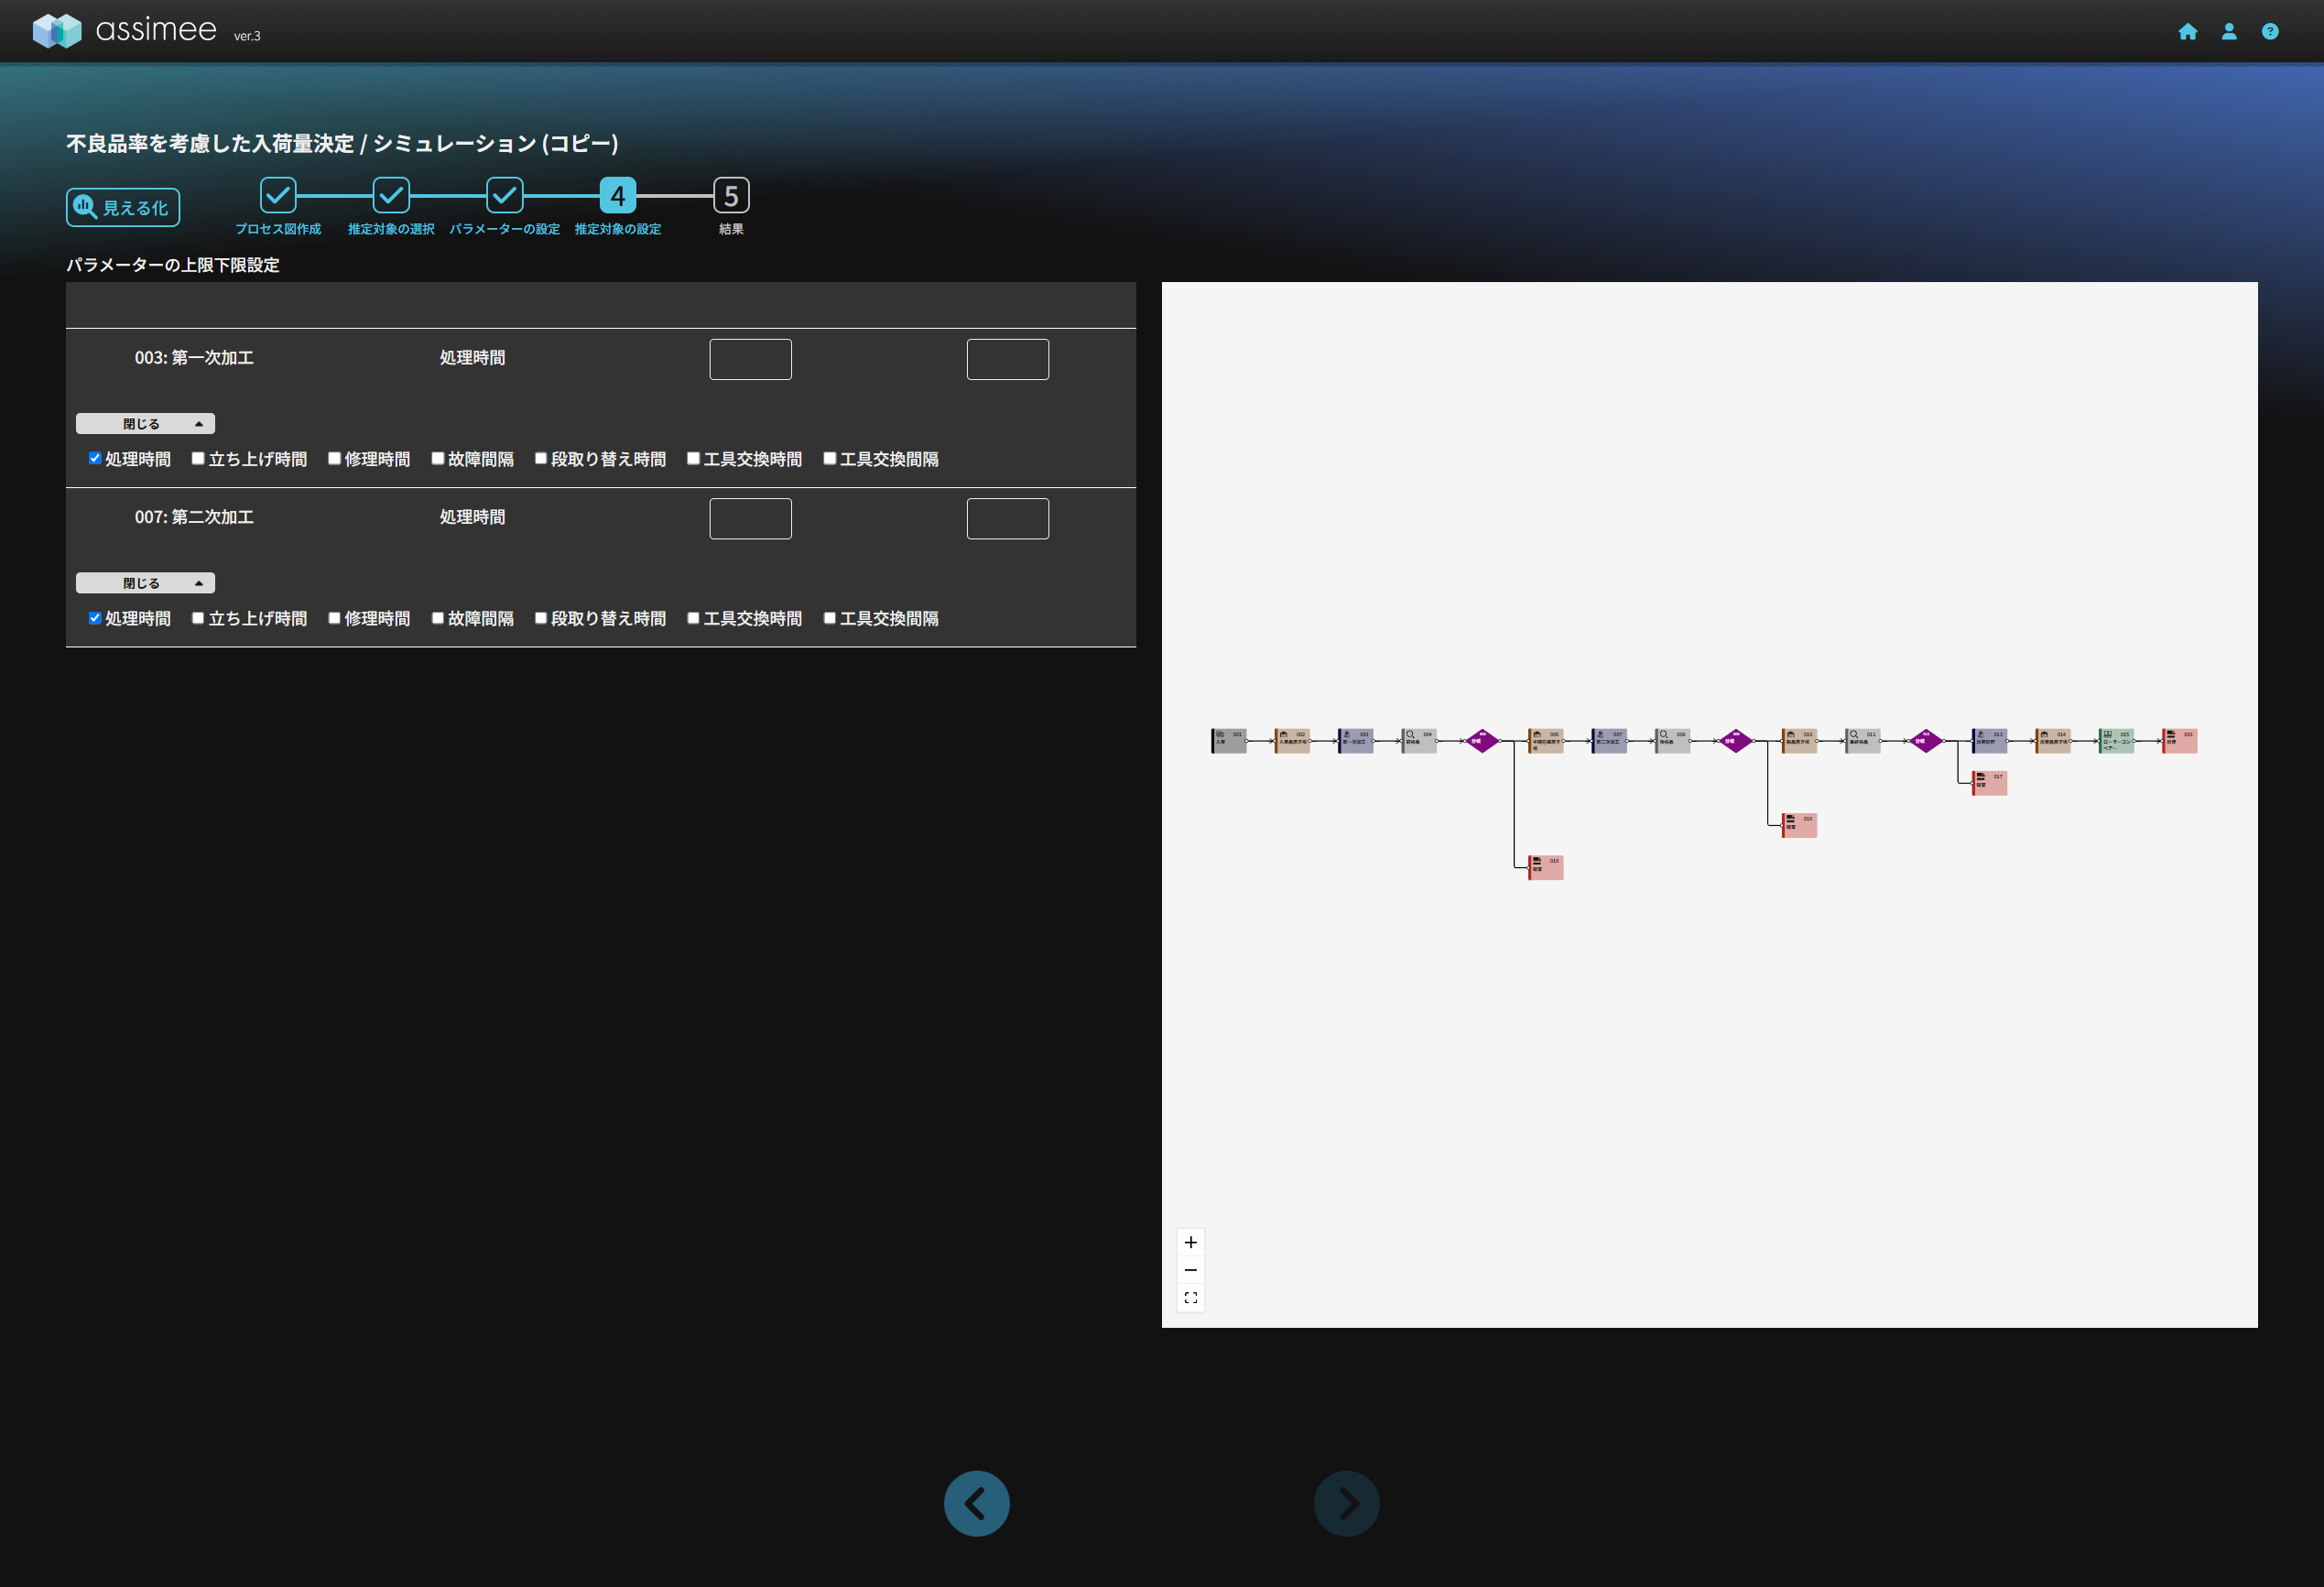Select node 001 in the diagram

1229,740
